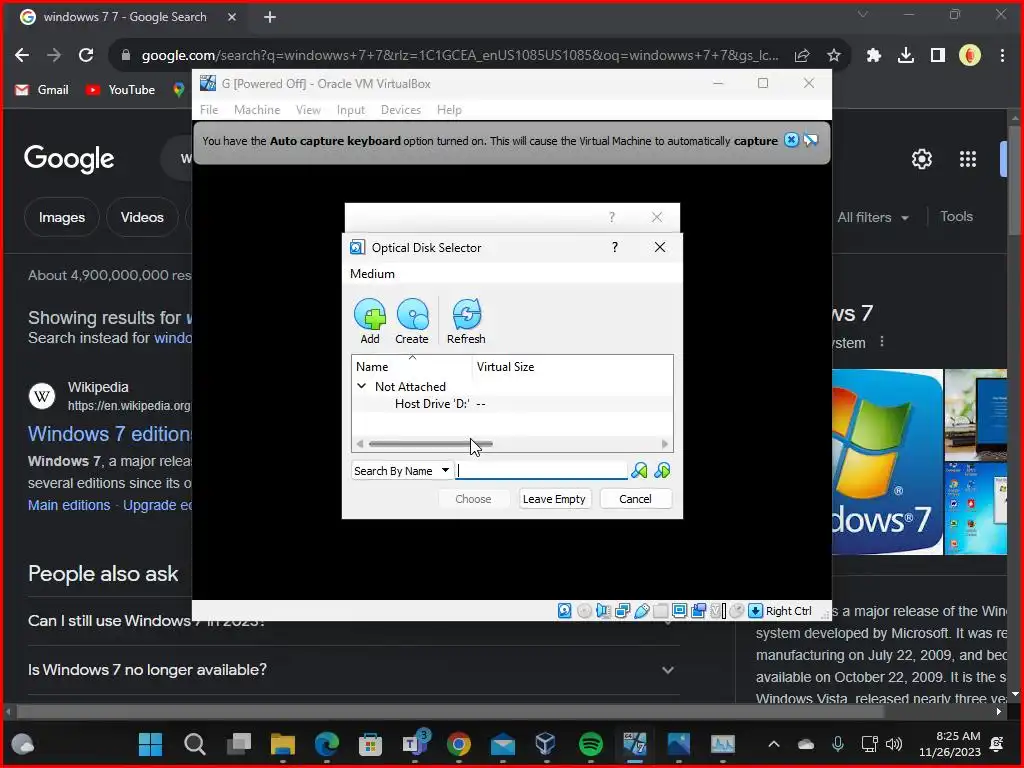Click the medium list horizontal scrollbar thumb
Screen dimensions: 1024x768
coord(430,444)
